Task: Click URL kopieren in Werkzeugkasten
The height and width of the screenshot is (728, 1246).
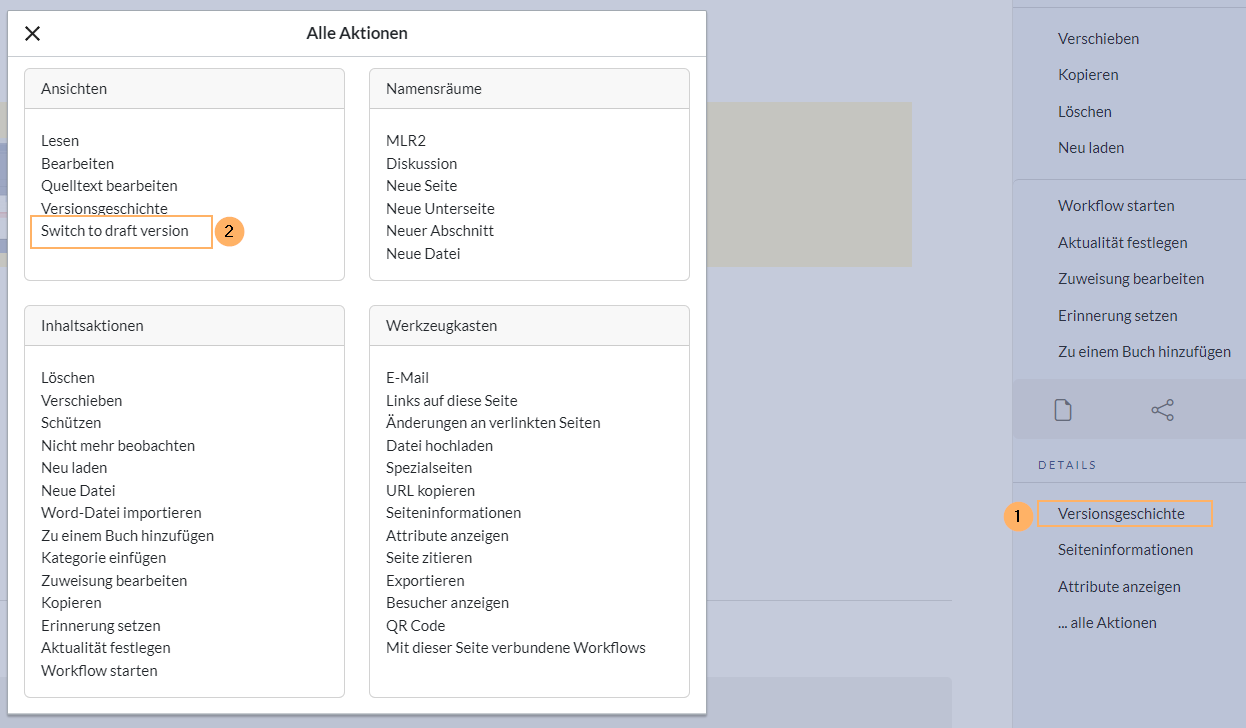Action: point(430,491)
